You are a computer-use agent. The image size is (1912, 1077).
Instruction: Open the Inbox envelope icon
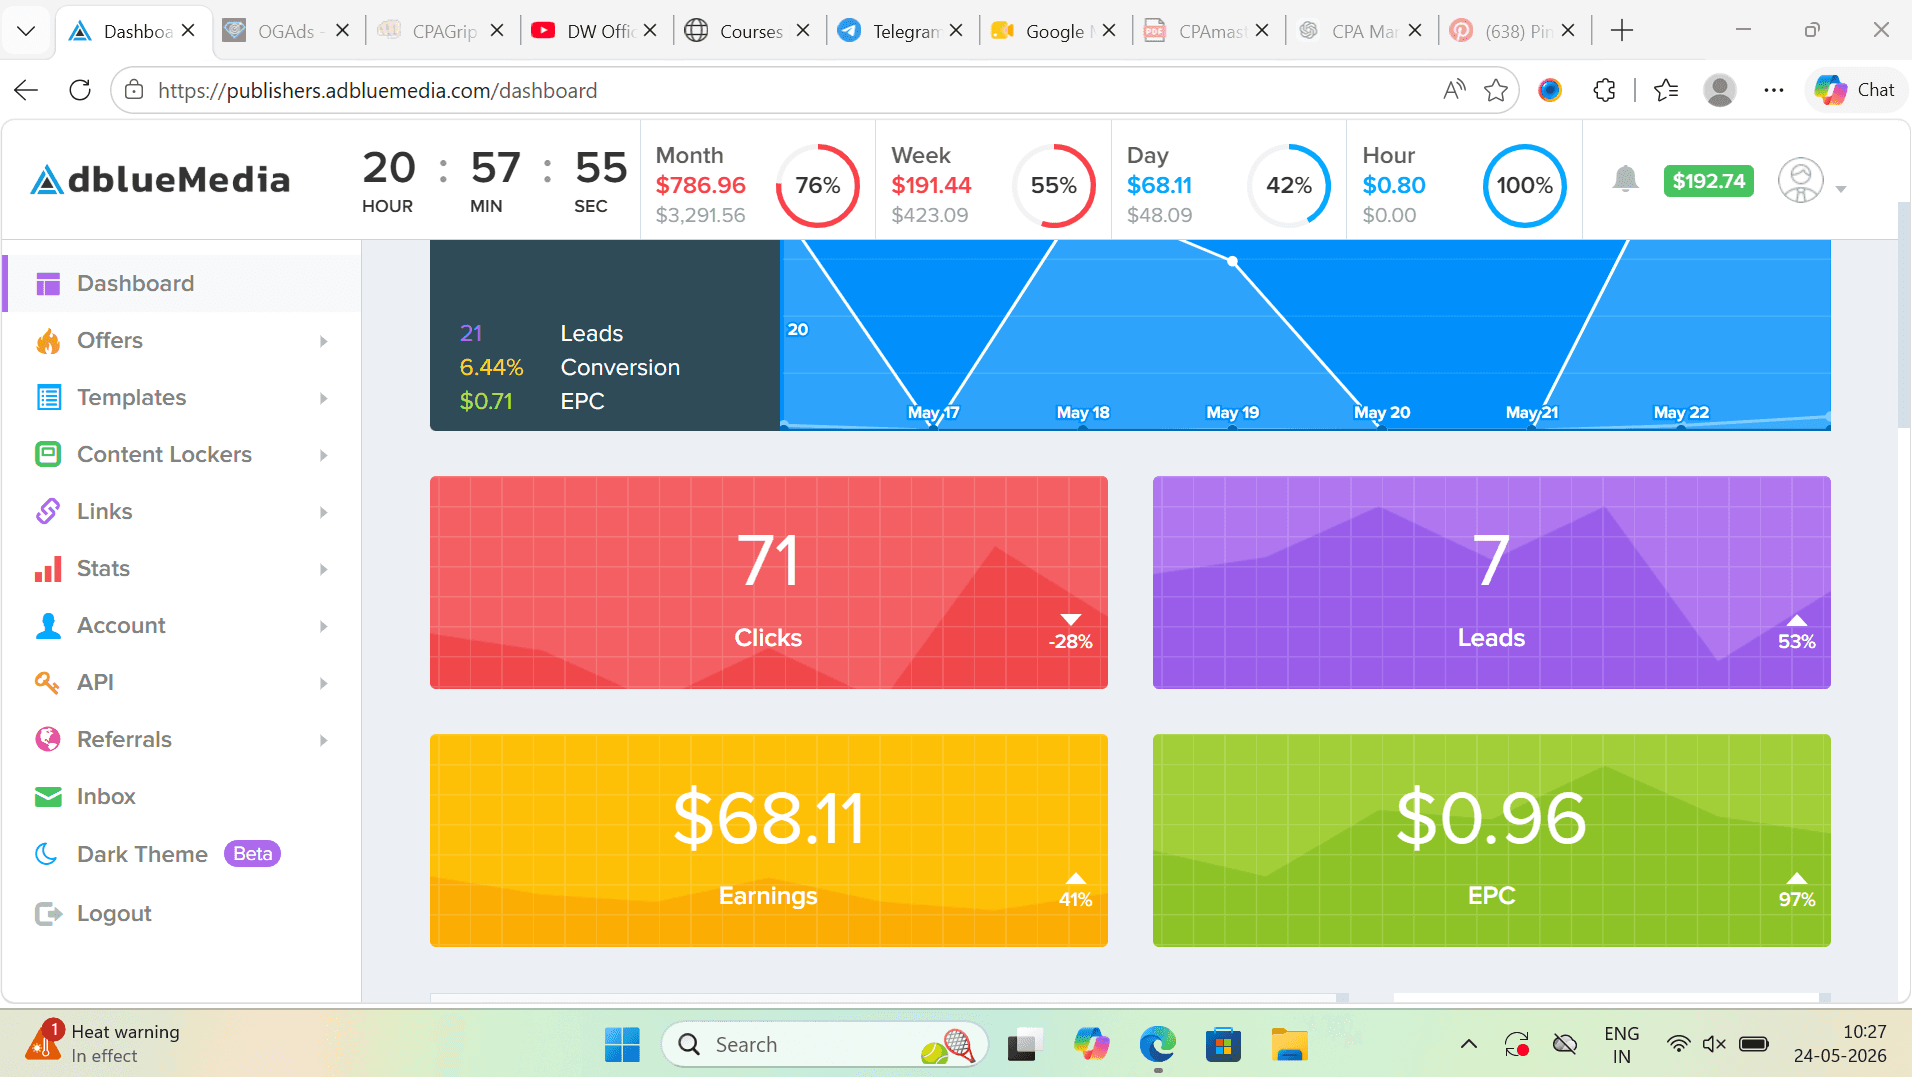48,797
